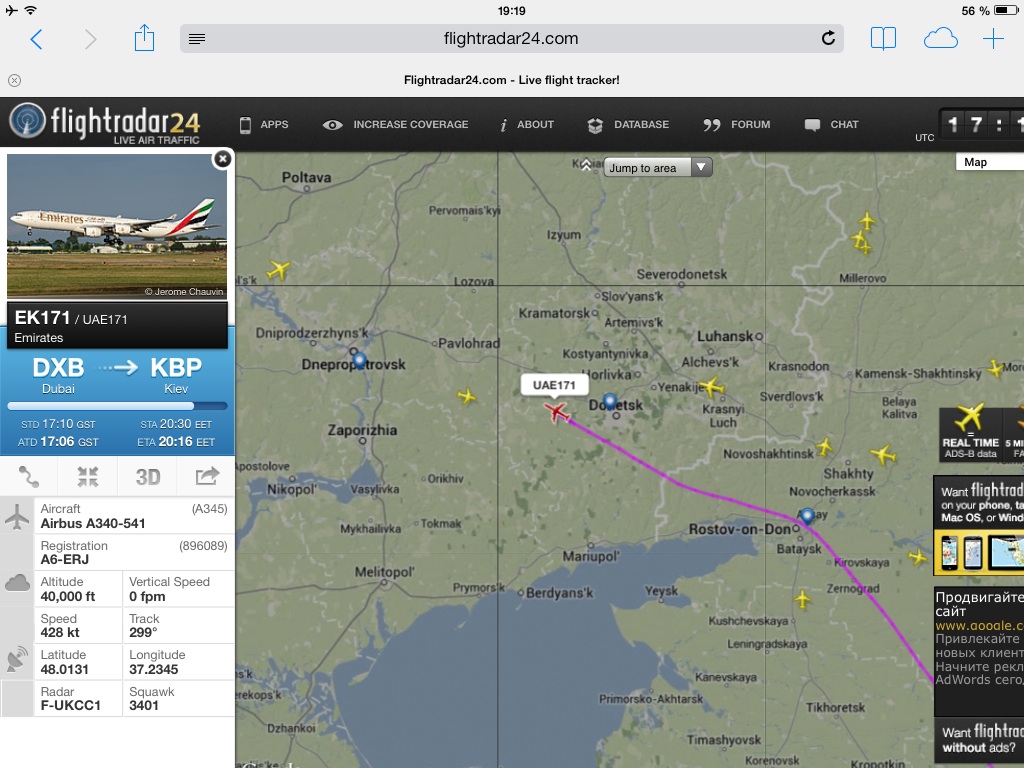The height and width of the screenshot is (768, 1024).
Task: Open the DATABASE menu item
Action: pyautogui.click(x=628, y=125)
